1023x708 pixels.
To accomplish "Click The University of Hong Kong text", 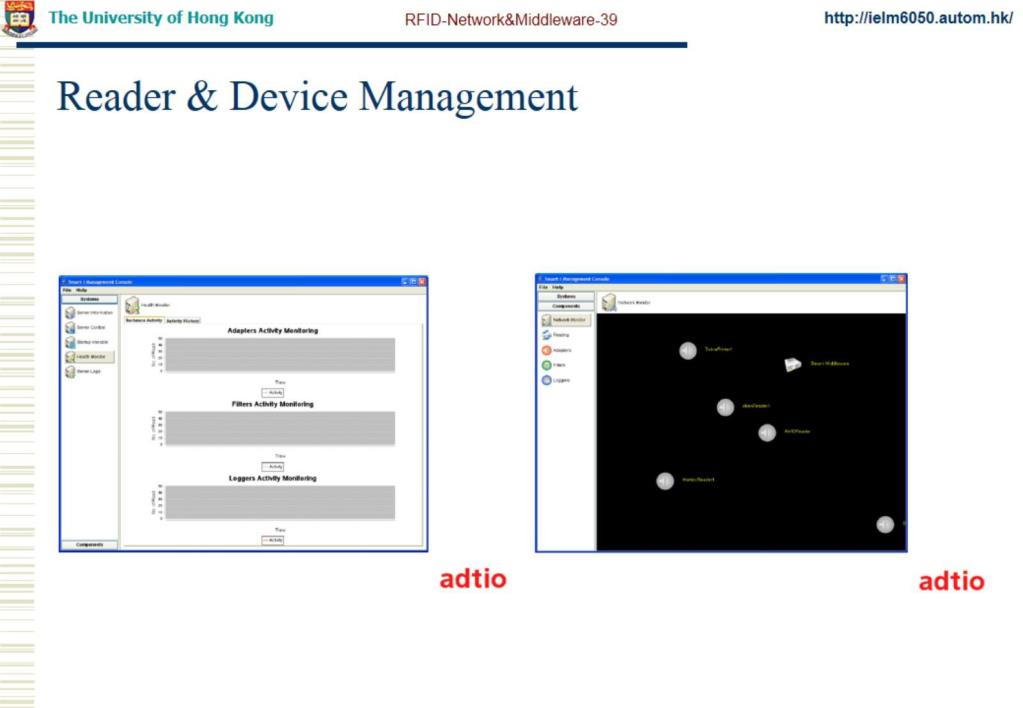I will click(161, 18).
